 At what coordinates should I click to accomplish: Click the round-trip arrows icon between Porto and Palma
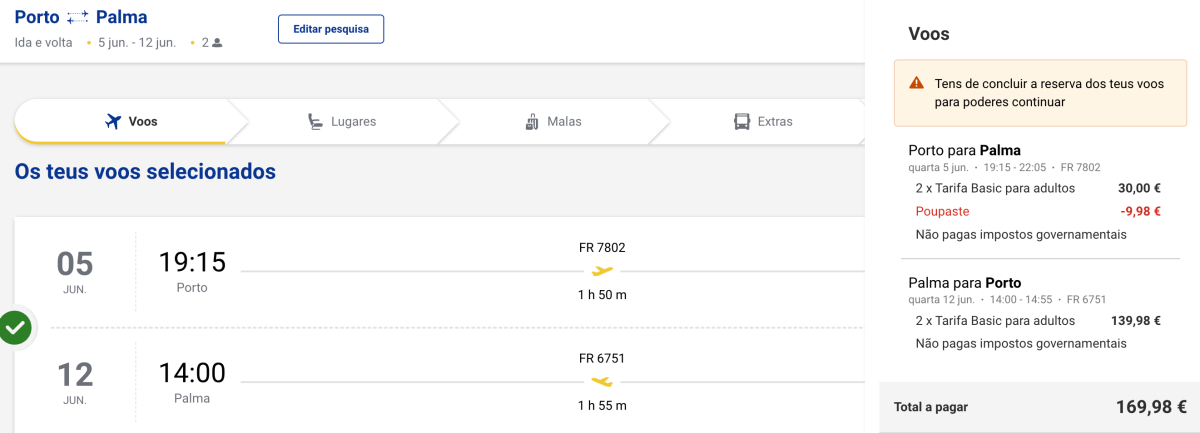(78, 17)
